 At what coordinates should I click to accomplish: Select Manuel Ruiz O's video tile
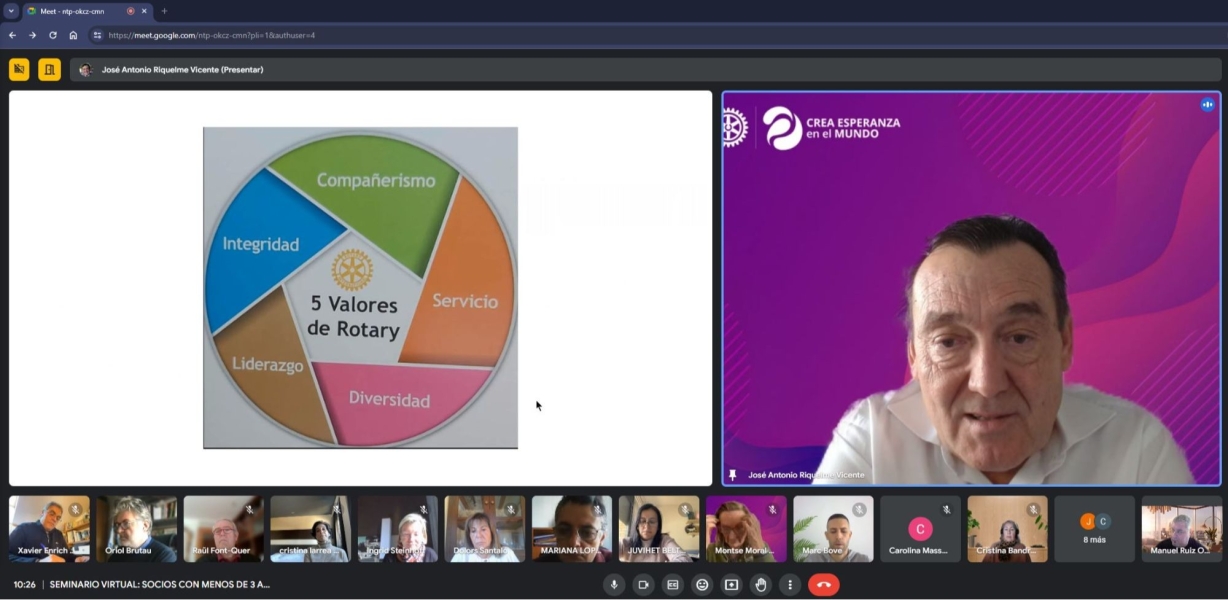point(1181,529)
